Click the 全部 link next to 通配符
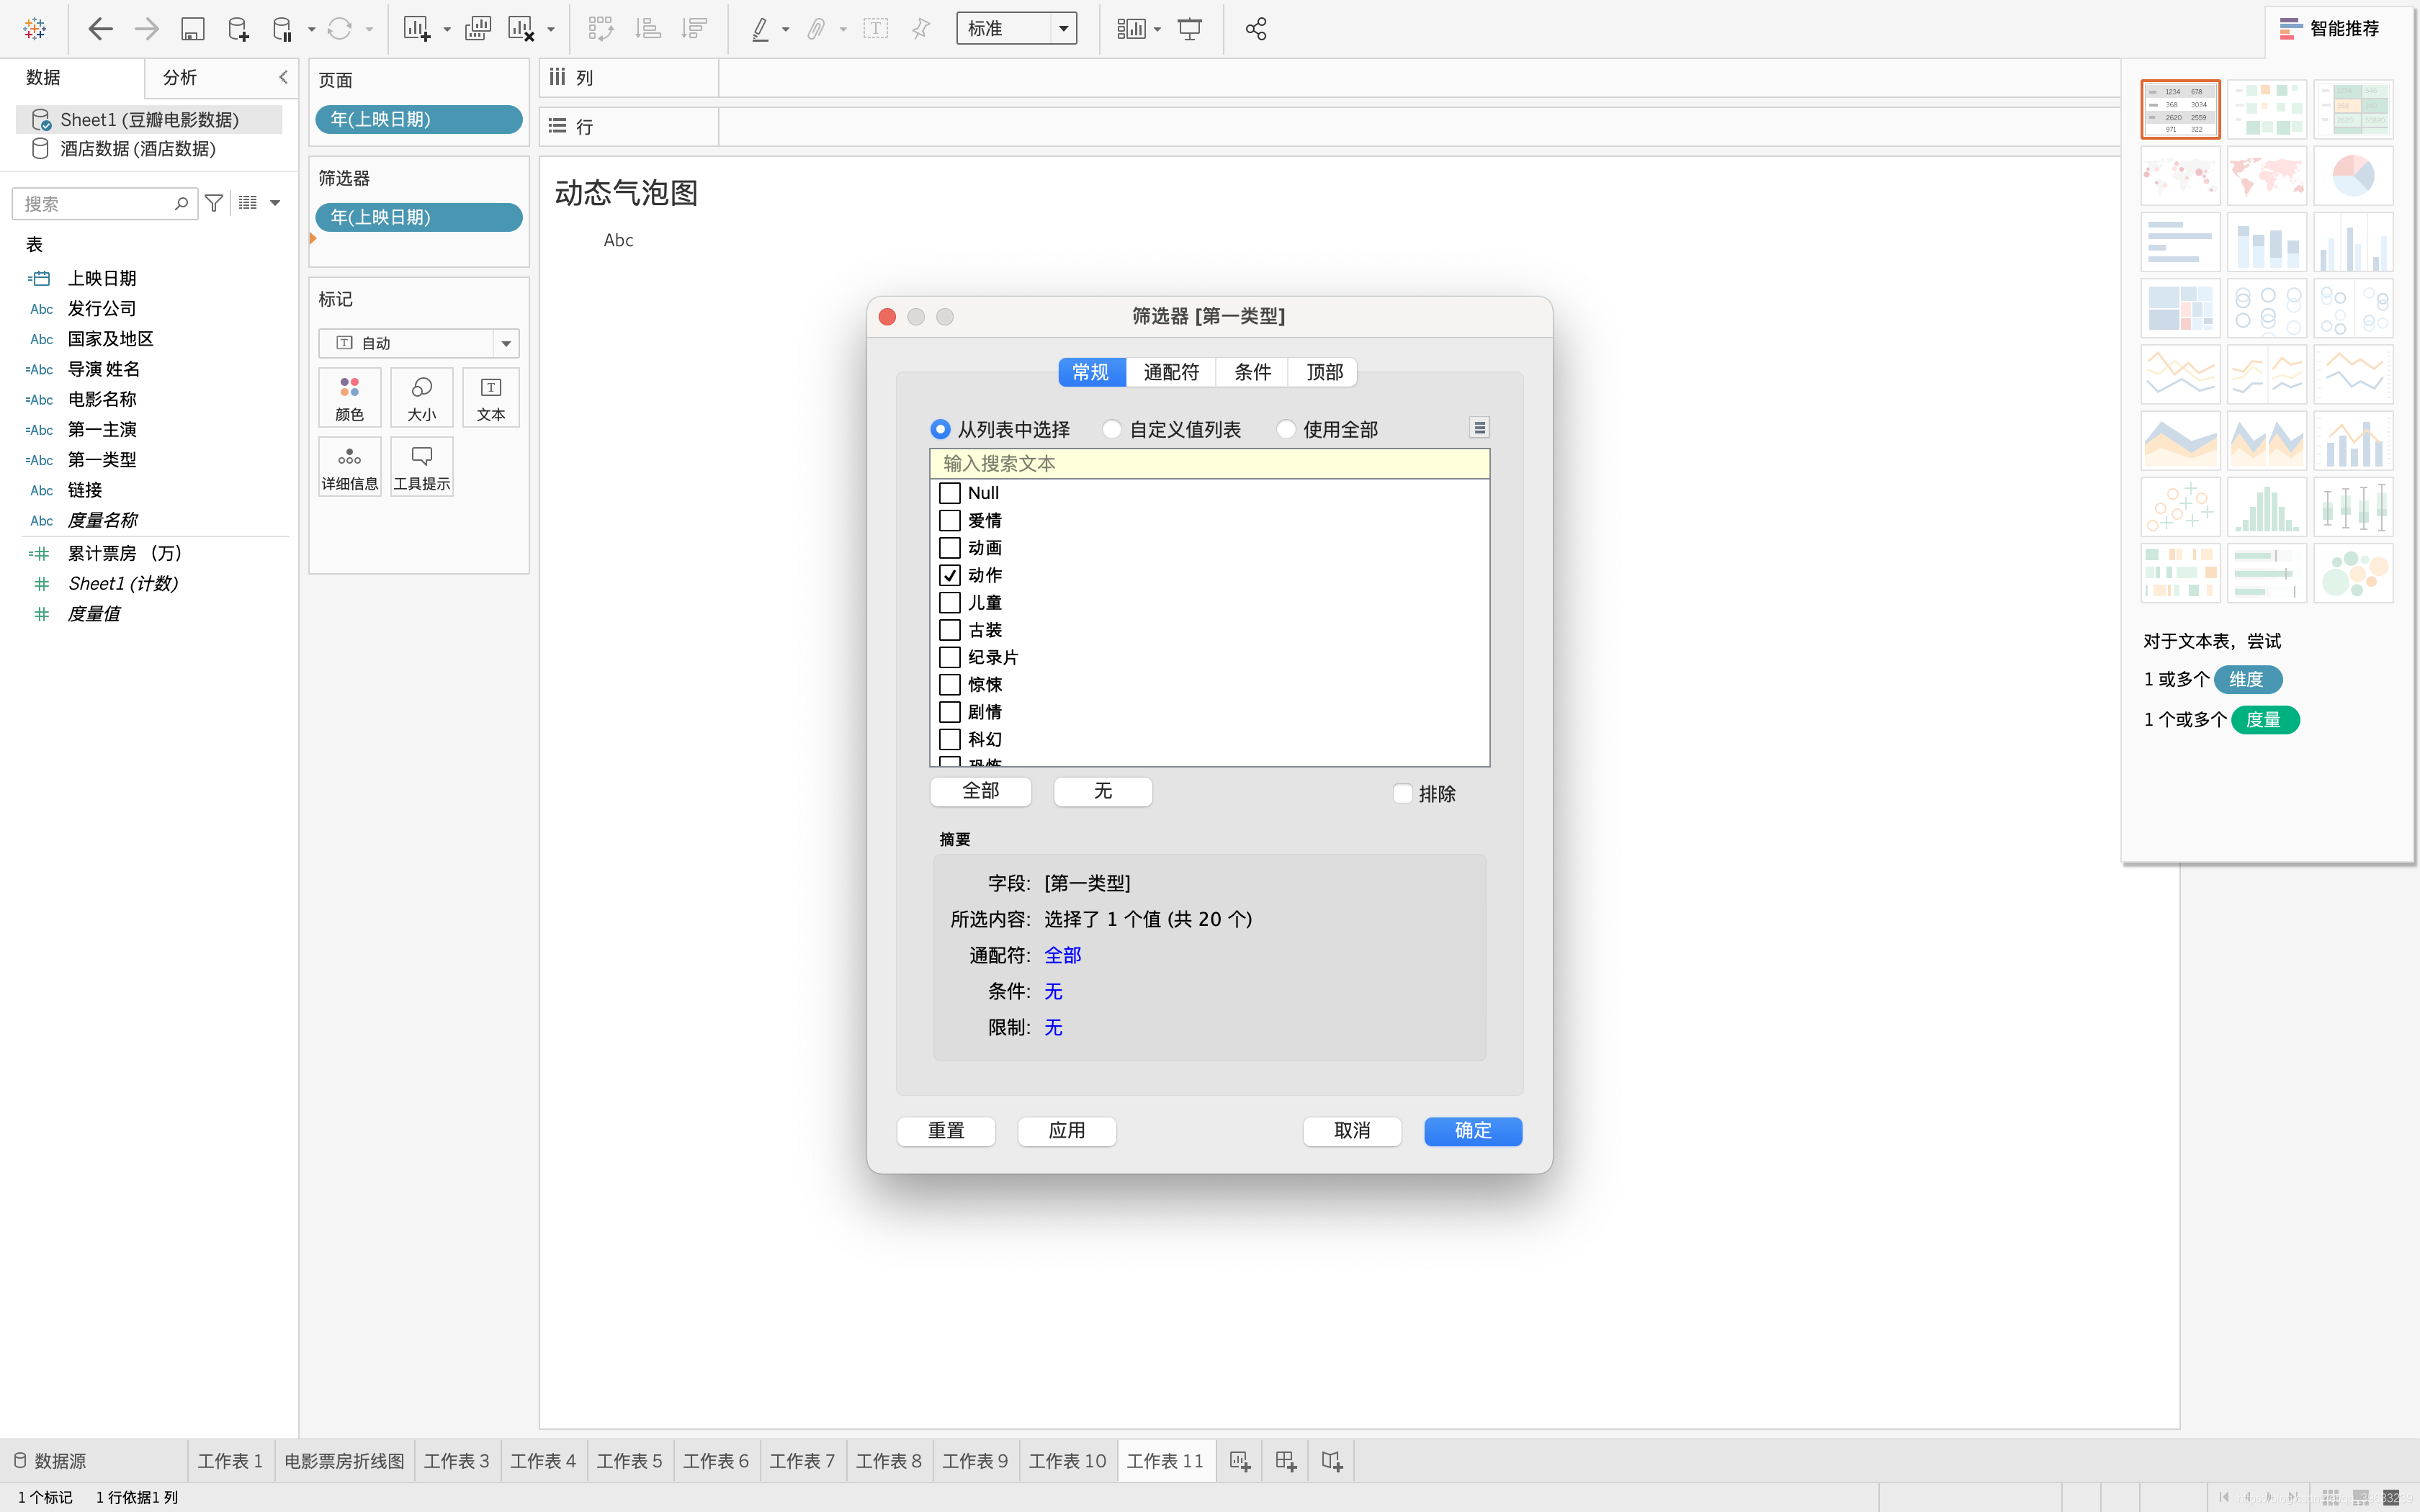2420x1512 pixels. tap(1062, 955)
